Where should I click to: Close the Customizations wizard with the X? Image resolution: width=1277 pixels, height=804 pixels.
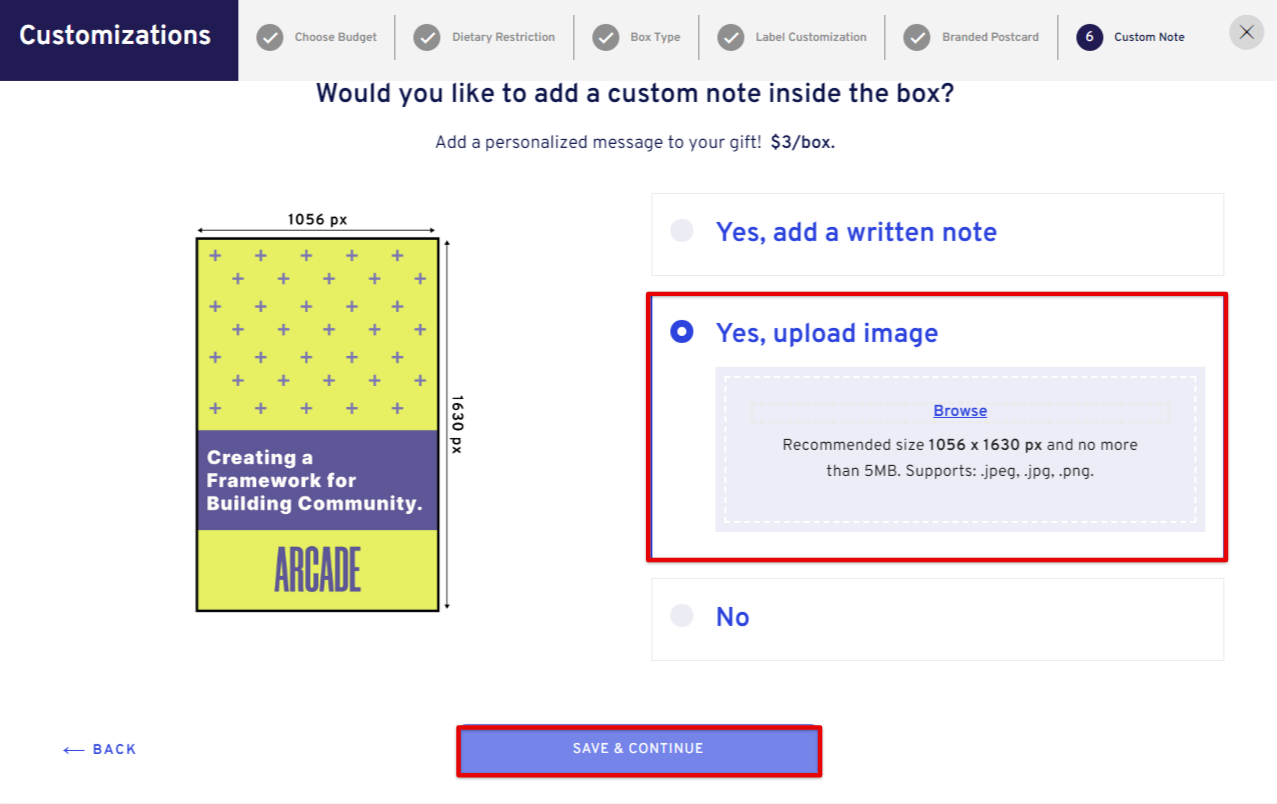coord(1246,32)
